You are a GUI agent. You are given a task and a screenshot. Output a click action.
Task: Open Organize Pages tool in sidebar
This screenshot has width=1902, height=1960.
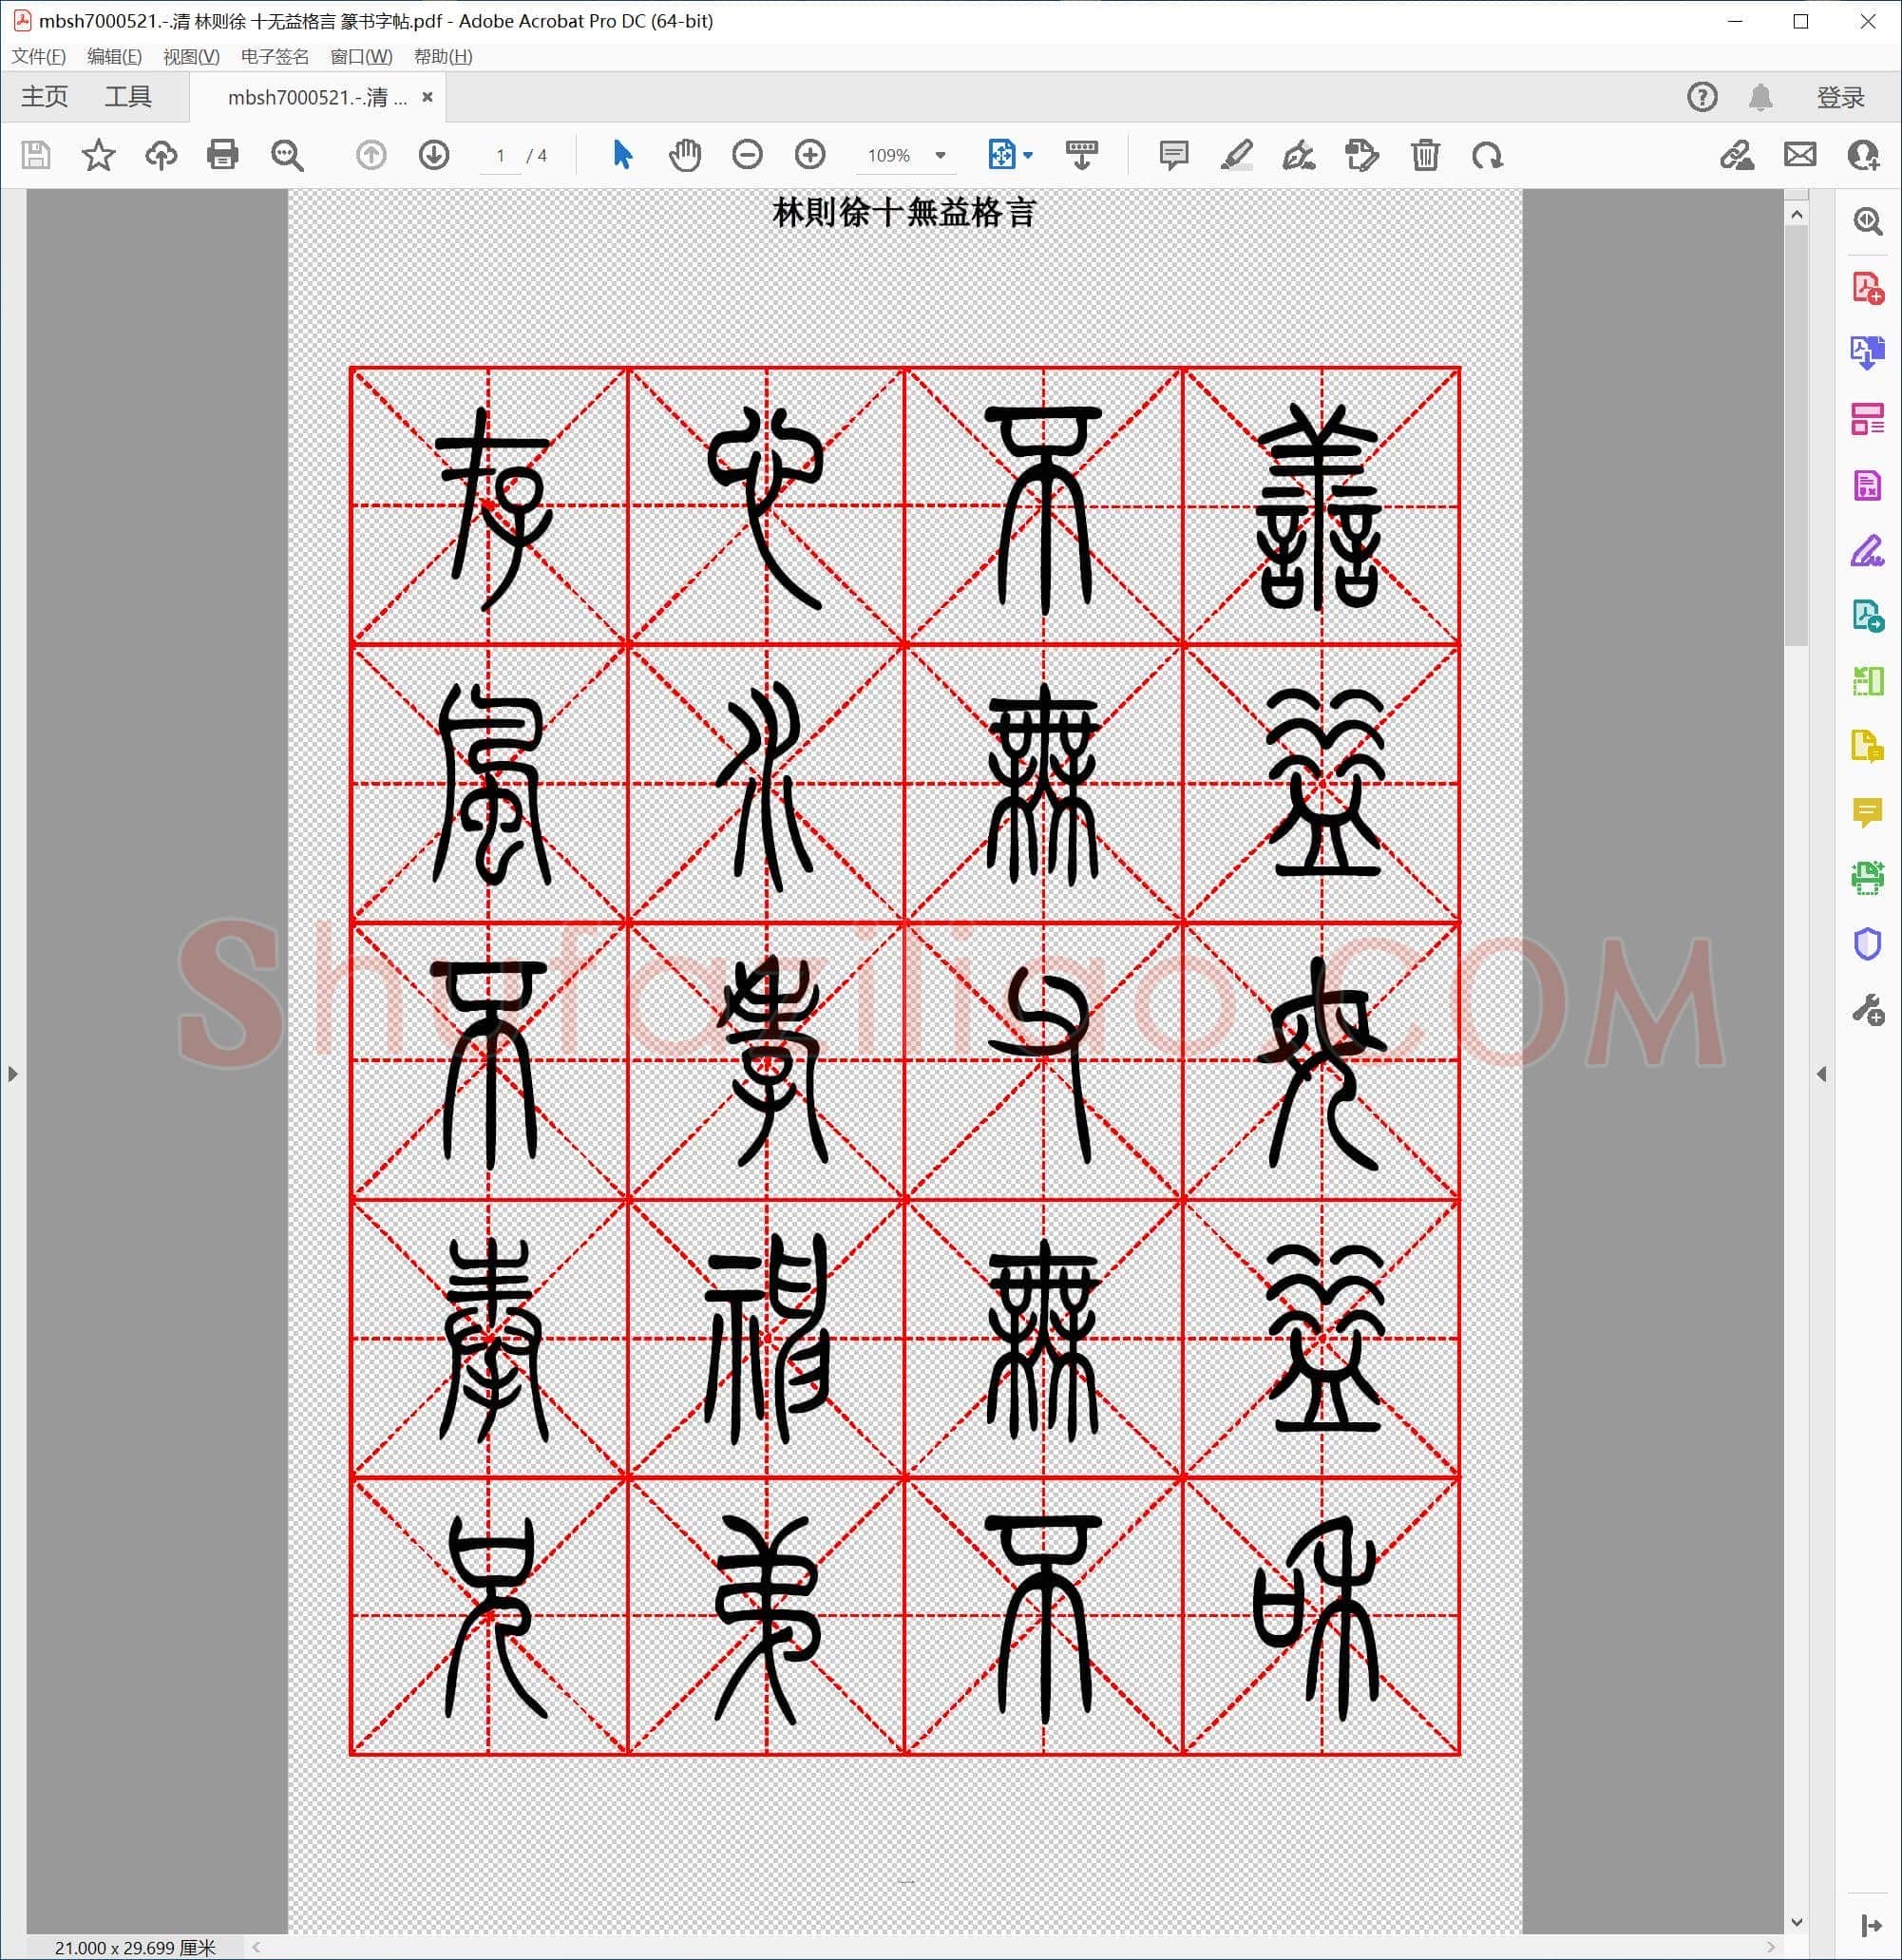1867,419
